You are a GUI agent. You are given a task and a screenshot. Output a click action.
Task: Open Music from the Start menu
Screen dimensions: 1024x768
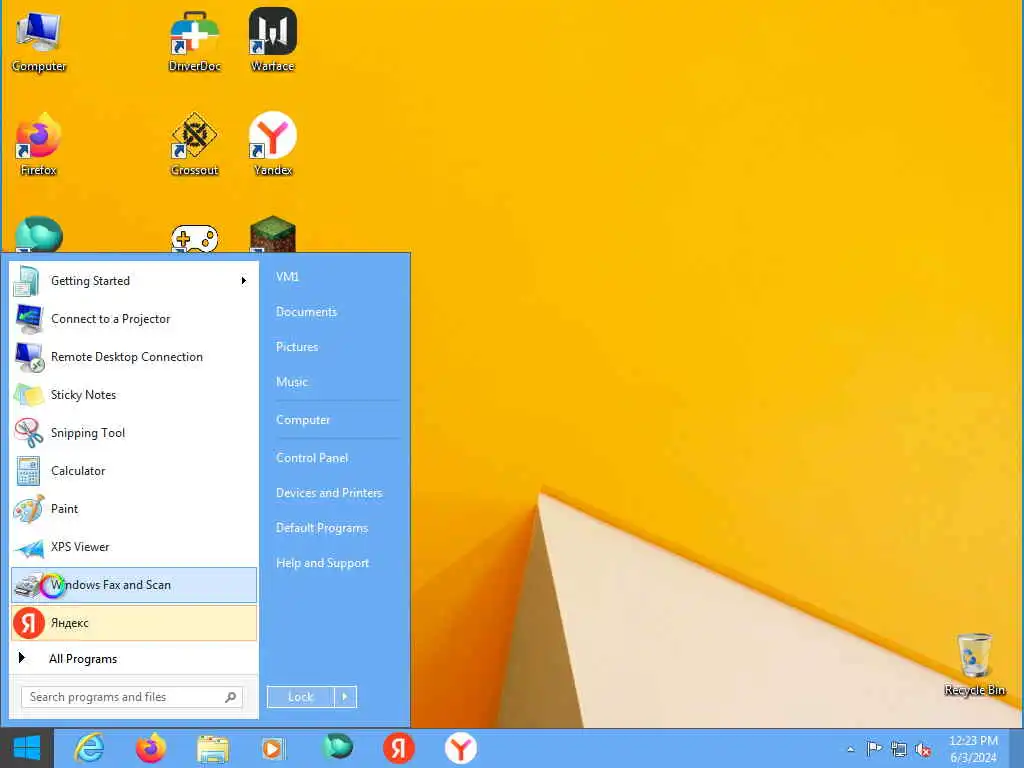[292, 382]
